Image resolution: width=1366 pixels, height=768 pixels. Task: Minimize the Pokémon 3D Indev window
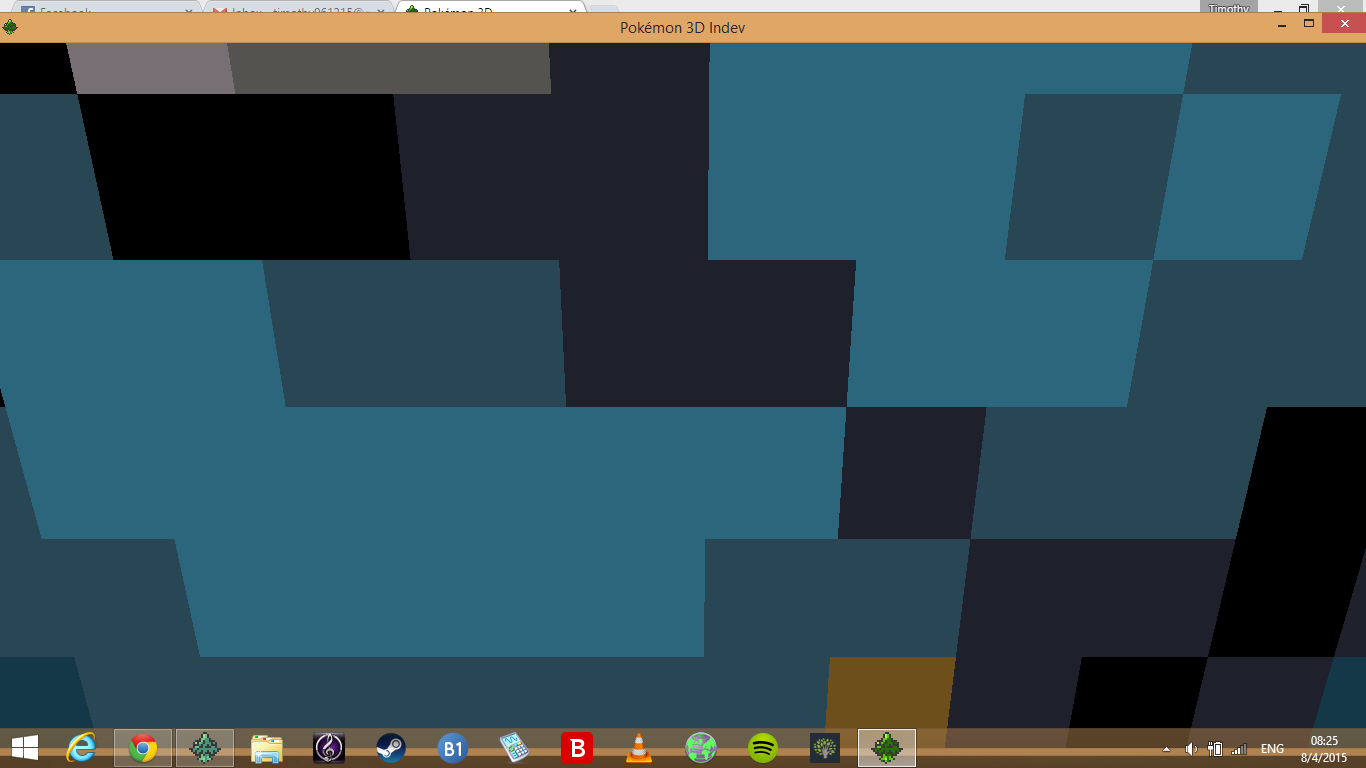point(1281,24)
